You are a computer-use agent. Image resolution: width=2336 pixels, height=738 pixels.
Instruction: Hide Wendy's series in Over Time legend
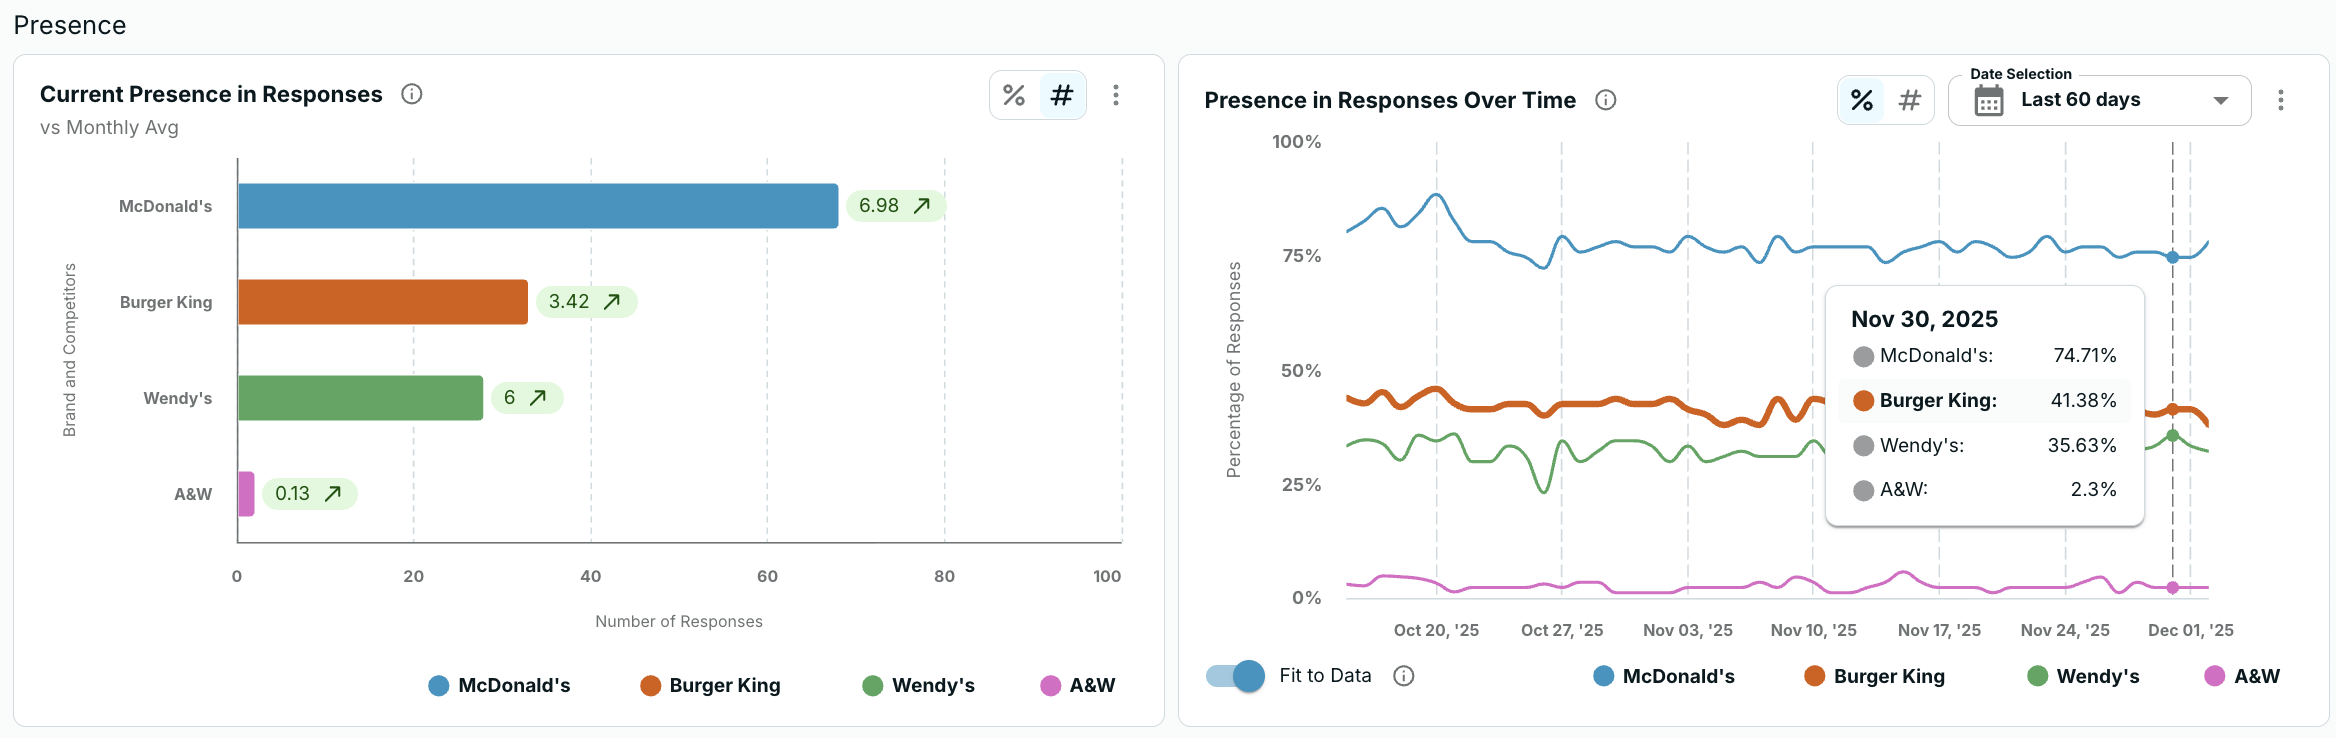pyautogui.click(x=2084, y=676)
